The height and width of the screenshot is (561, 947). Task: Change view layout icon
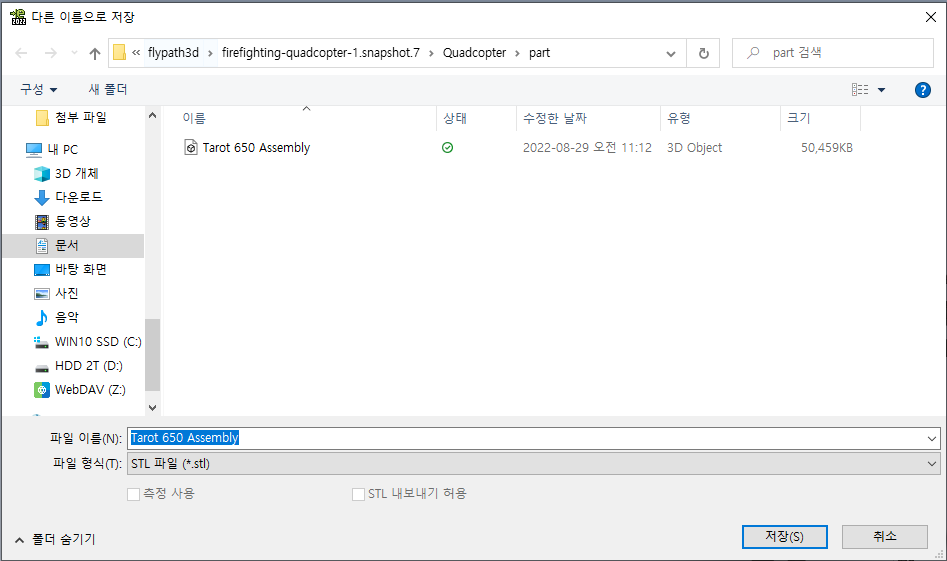(x=860, y=90)
